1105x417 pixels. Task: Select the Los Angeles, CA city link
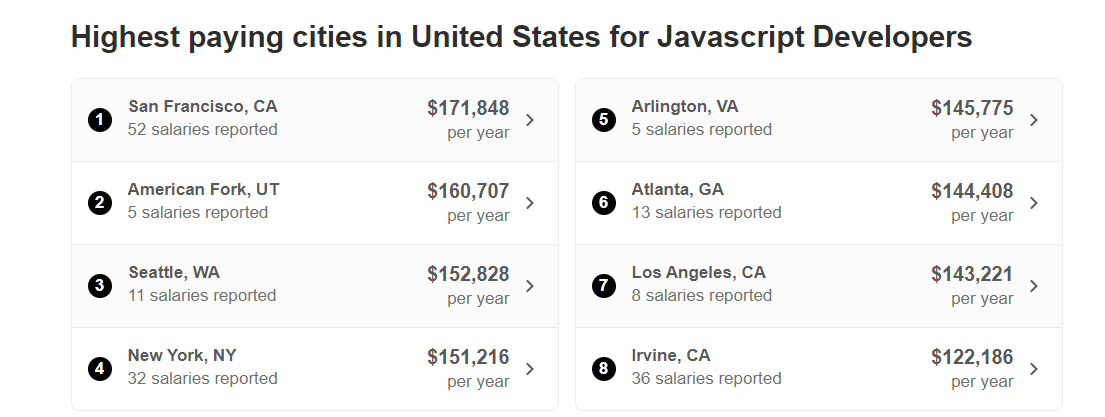pos(698,272)
